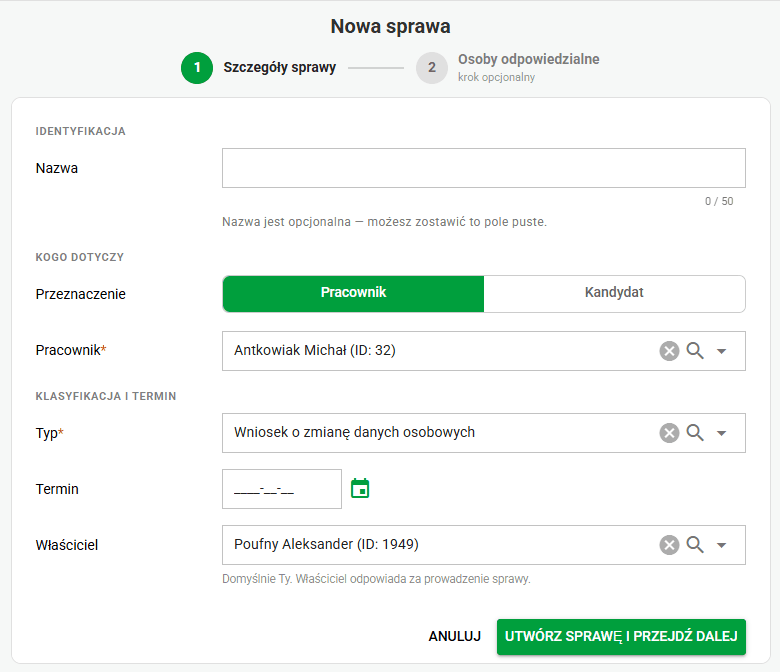Click the ANULUJ button
This screenshot has width=780, height=672.
(x=455, y=636)
